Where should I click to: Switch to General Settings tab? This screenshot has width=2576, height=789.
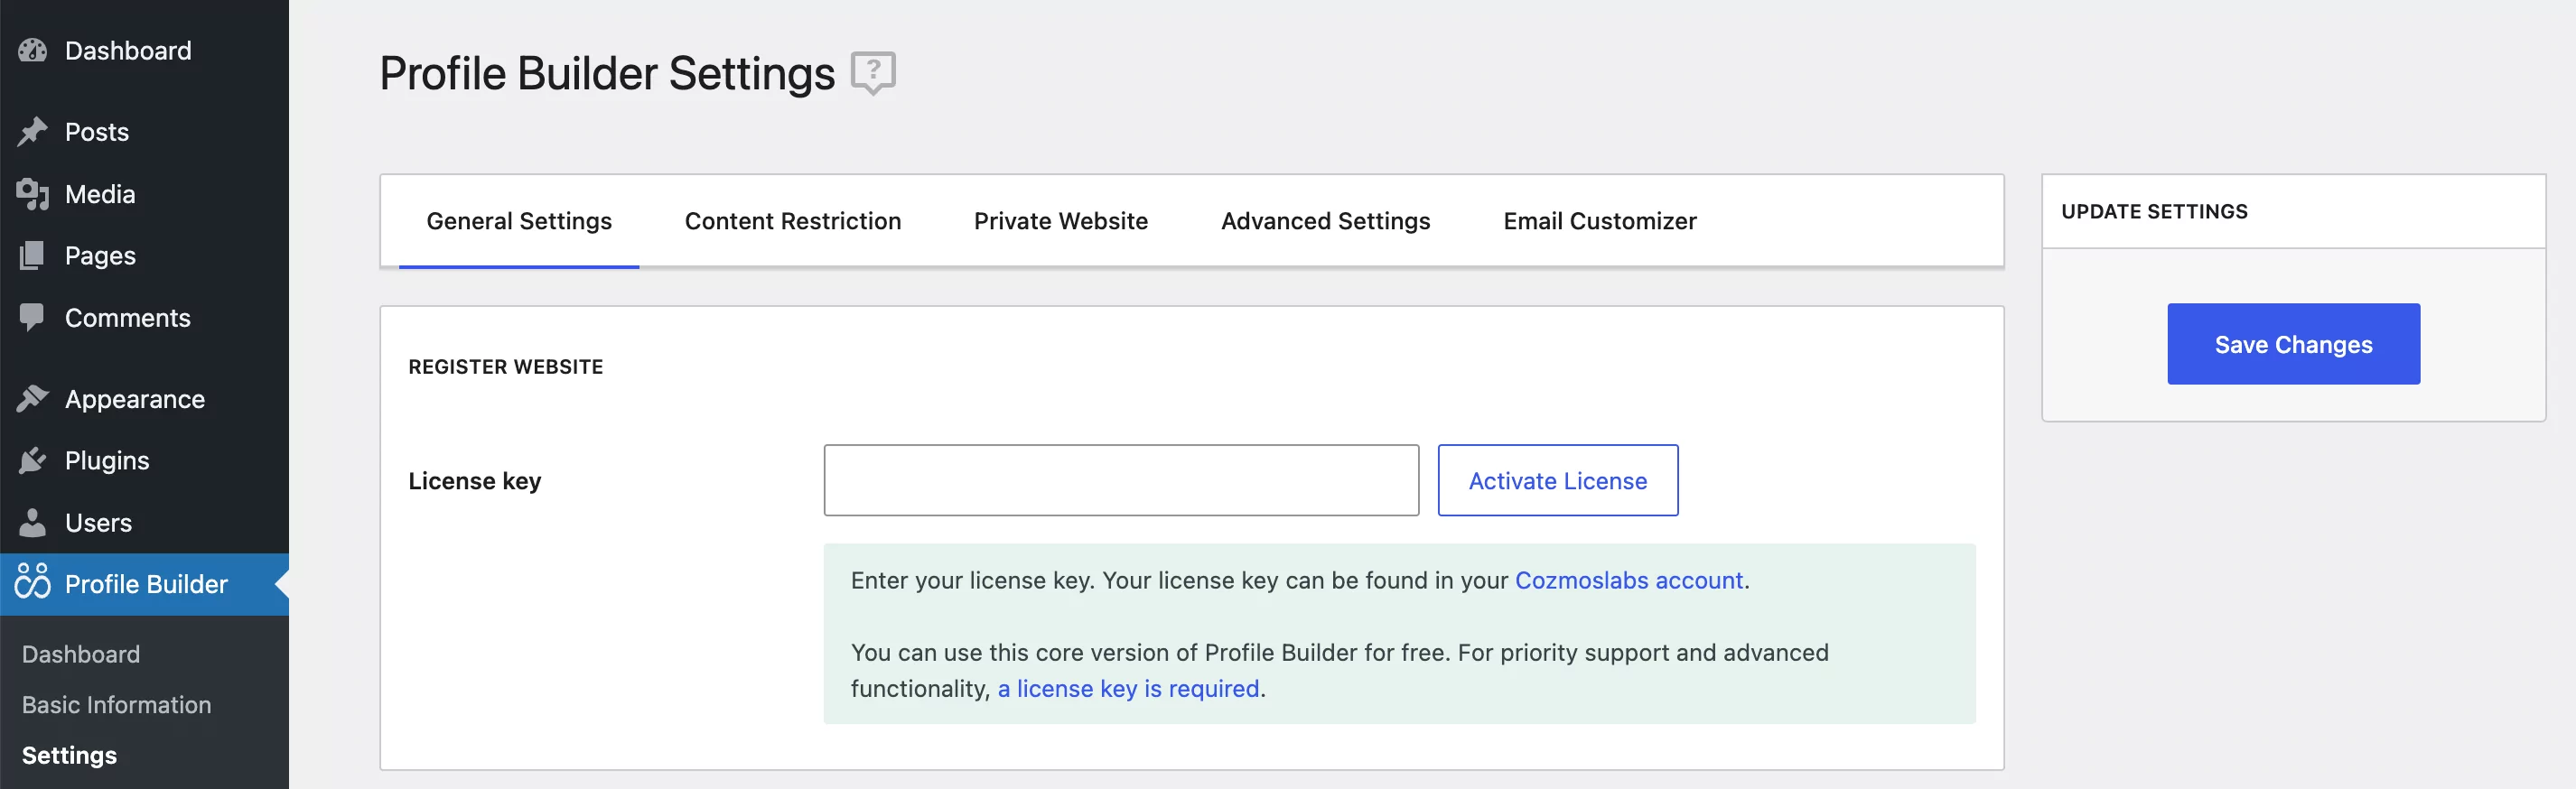[x=519, y=221]
